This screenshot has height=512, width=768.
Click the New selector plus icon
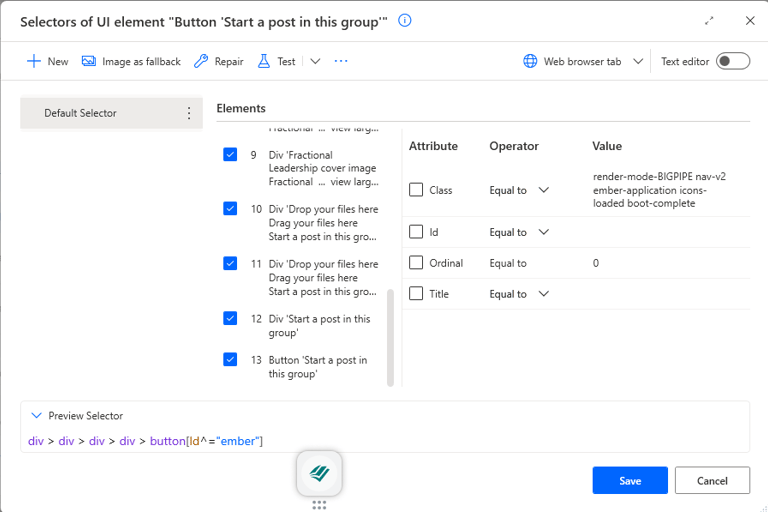pos(34,61)
